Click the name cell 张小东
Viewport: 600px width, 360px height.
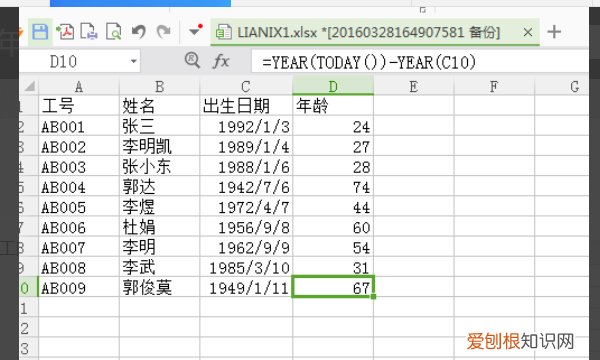pos(160,167)
